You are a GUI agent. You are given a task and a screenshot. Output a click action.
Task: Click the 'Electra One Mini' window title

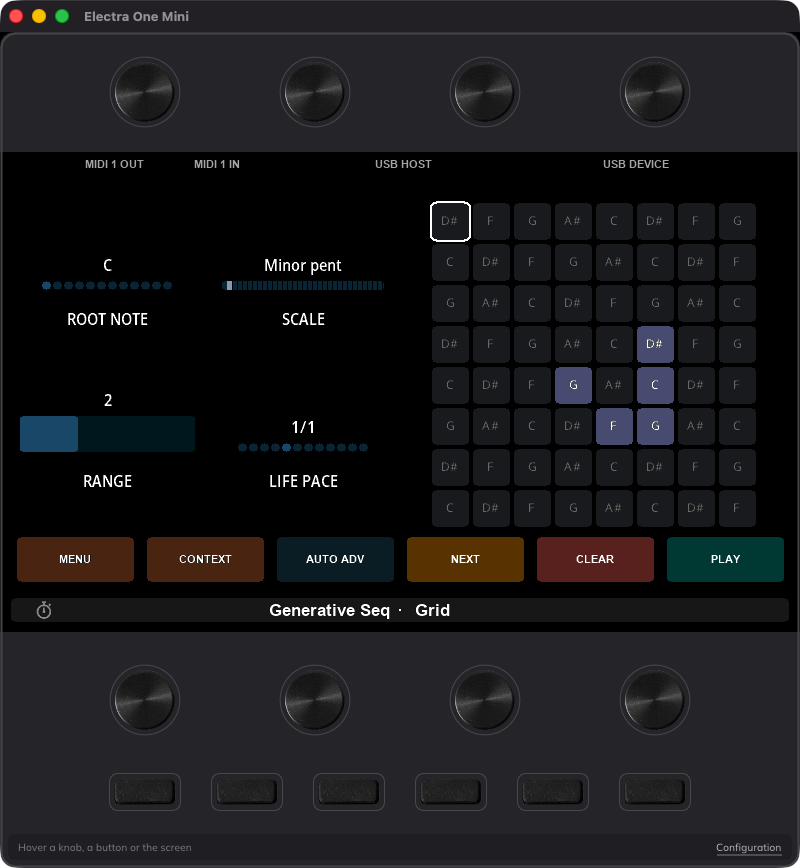click(136, 17)
